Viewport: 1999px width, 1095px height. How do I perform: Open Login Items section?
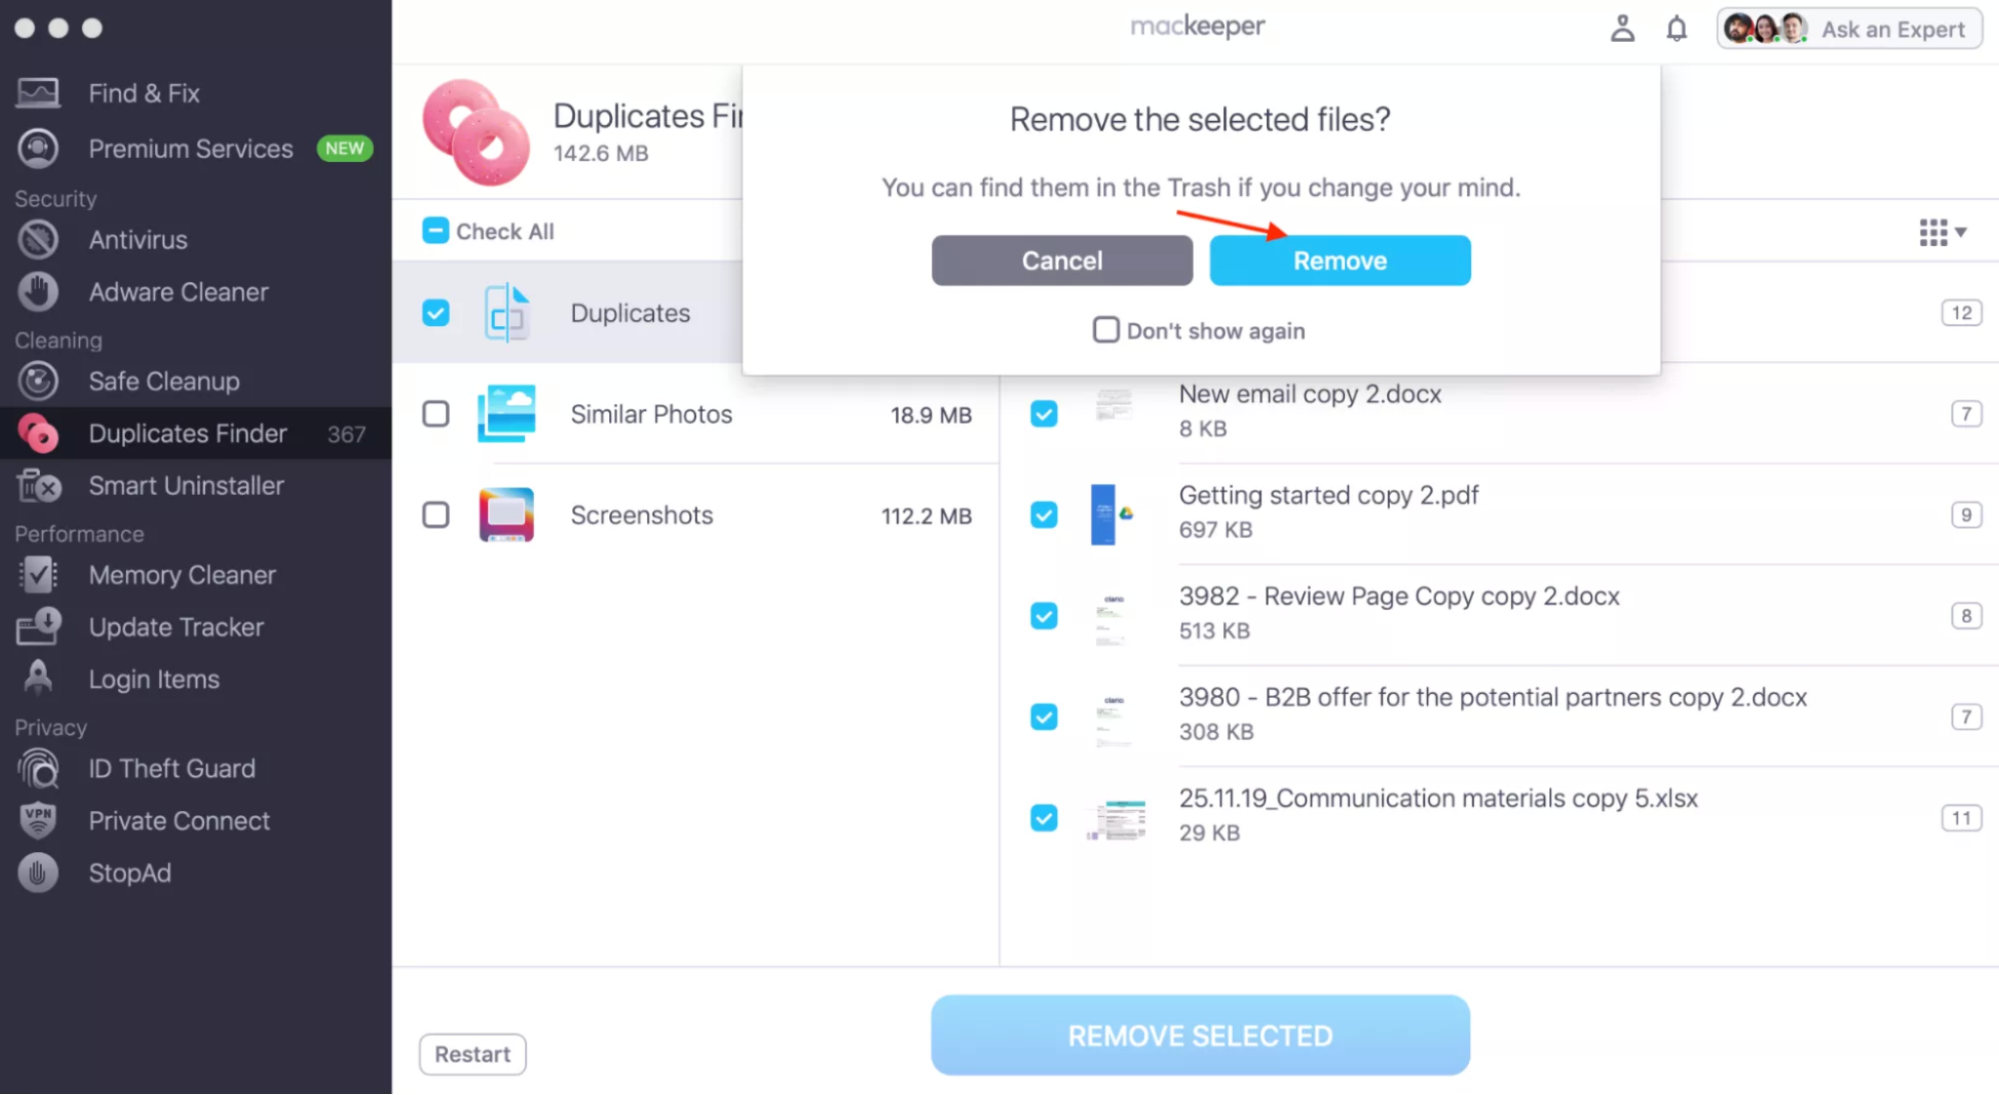coord(154,678)
